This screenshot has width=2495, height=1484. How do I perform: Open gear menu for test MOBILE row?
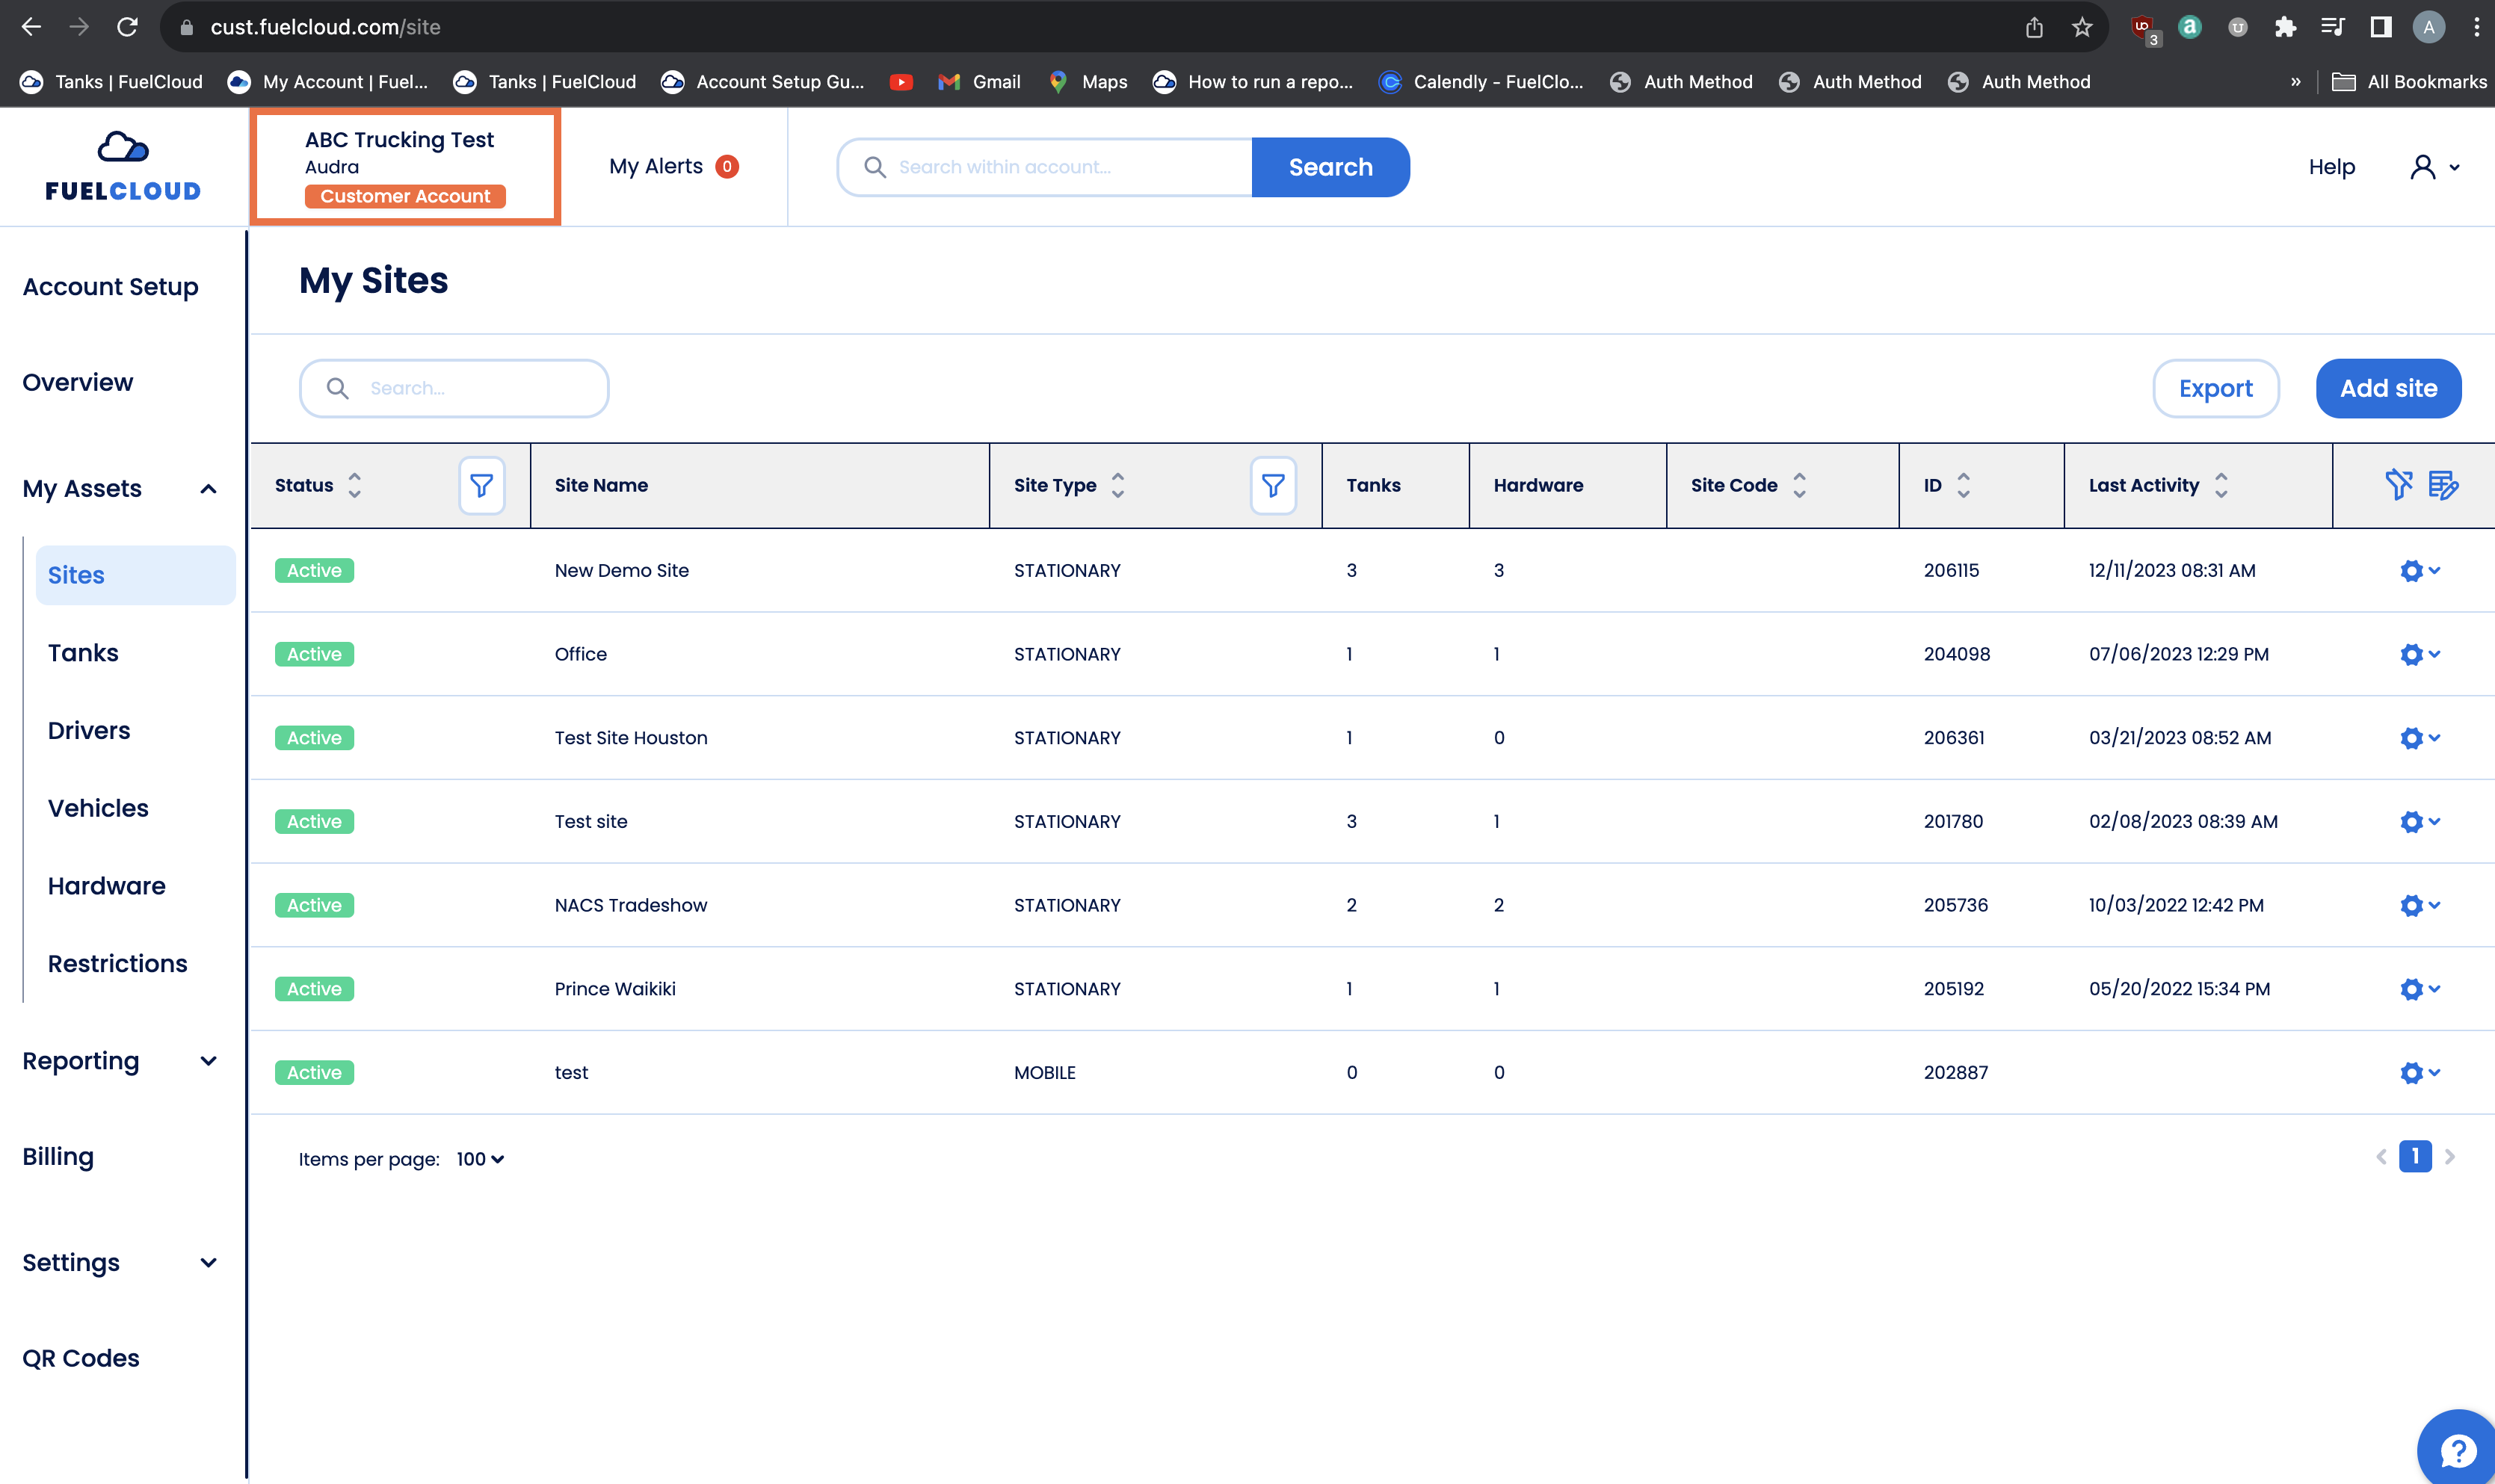click(x=2419, y=1073)
